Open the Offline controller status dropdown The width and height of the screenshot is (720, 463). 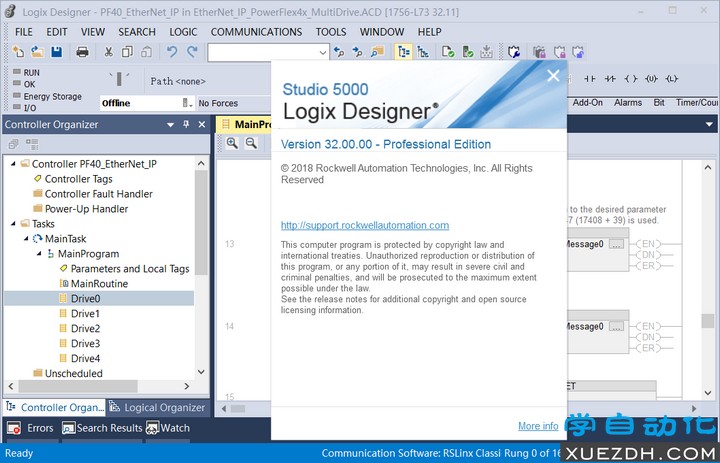(187, 103)
